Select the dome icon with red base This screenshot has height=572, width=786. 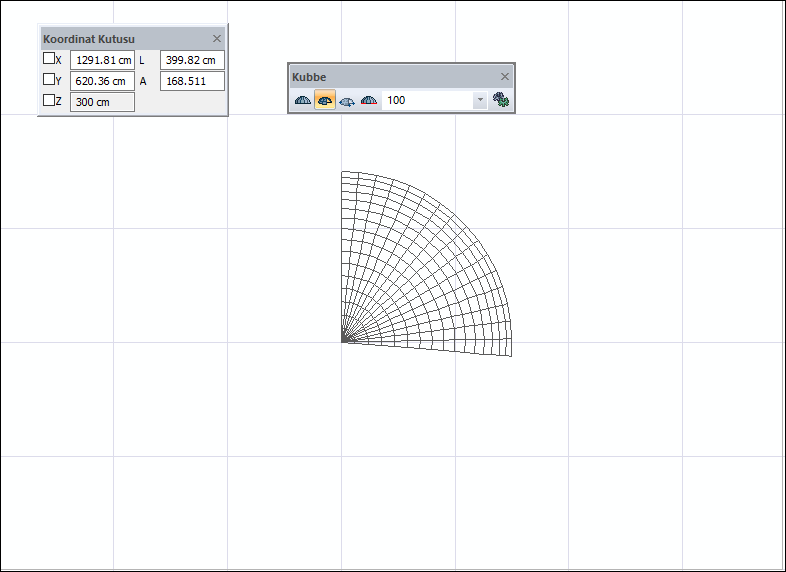pyautogui.click(x=369, y=100)
